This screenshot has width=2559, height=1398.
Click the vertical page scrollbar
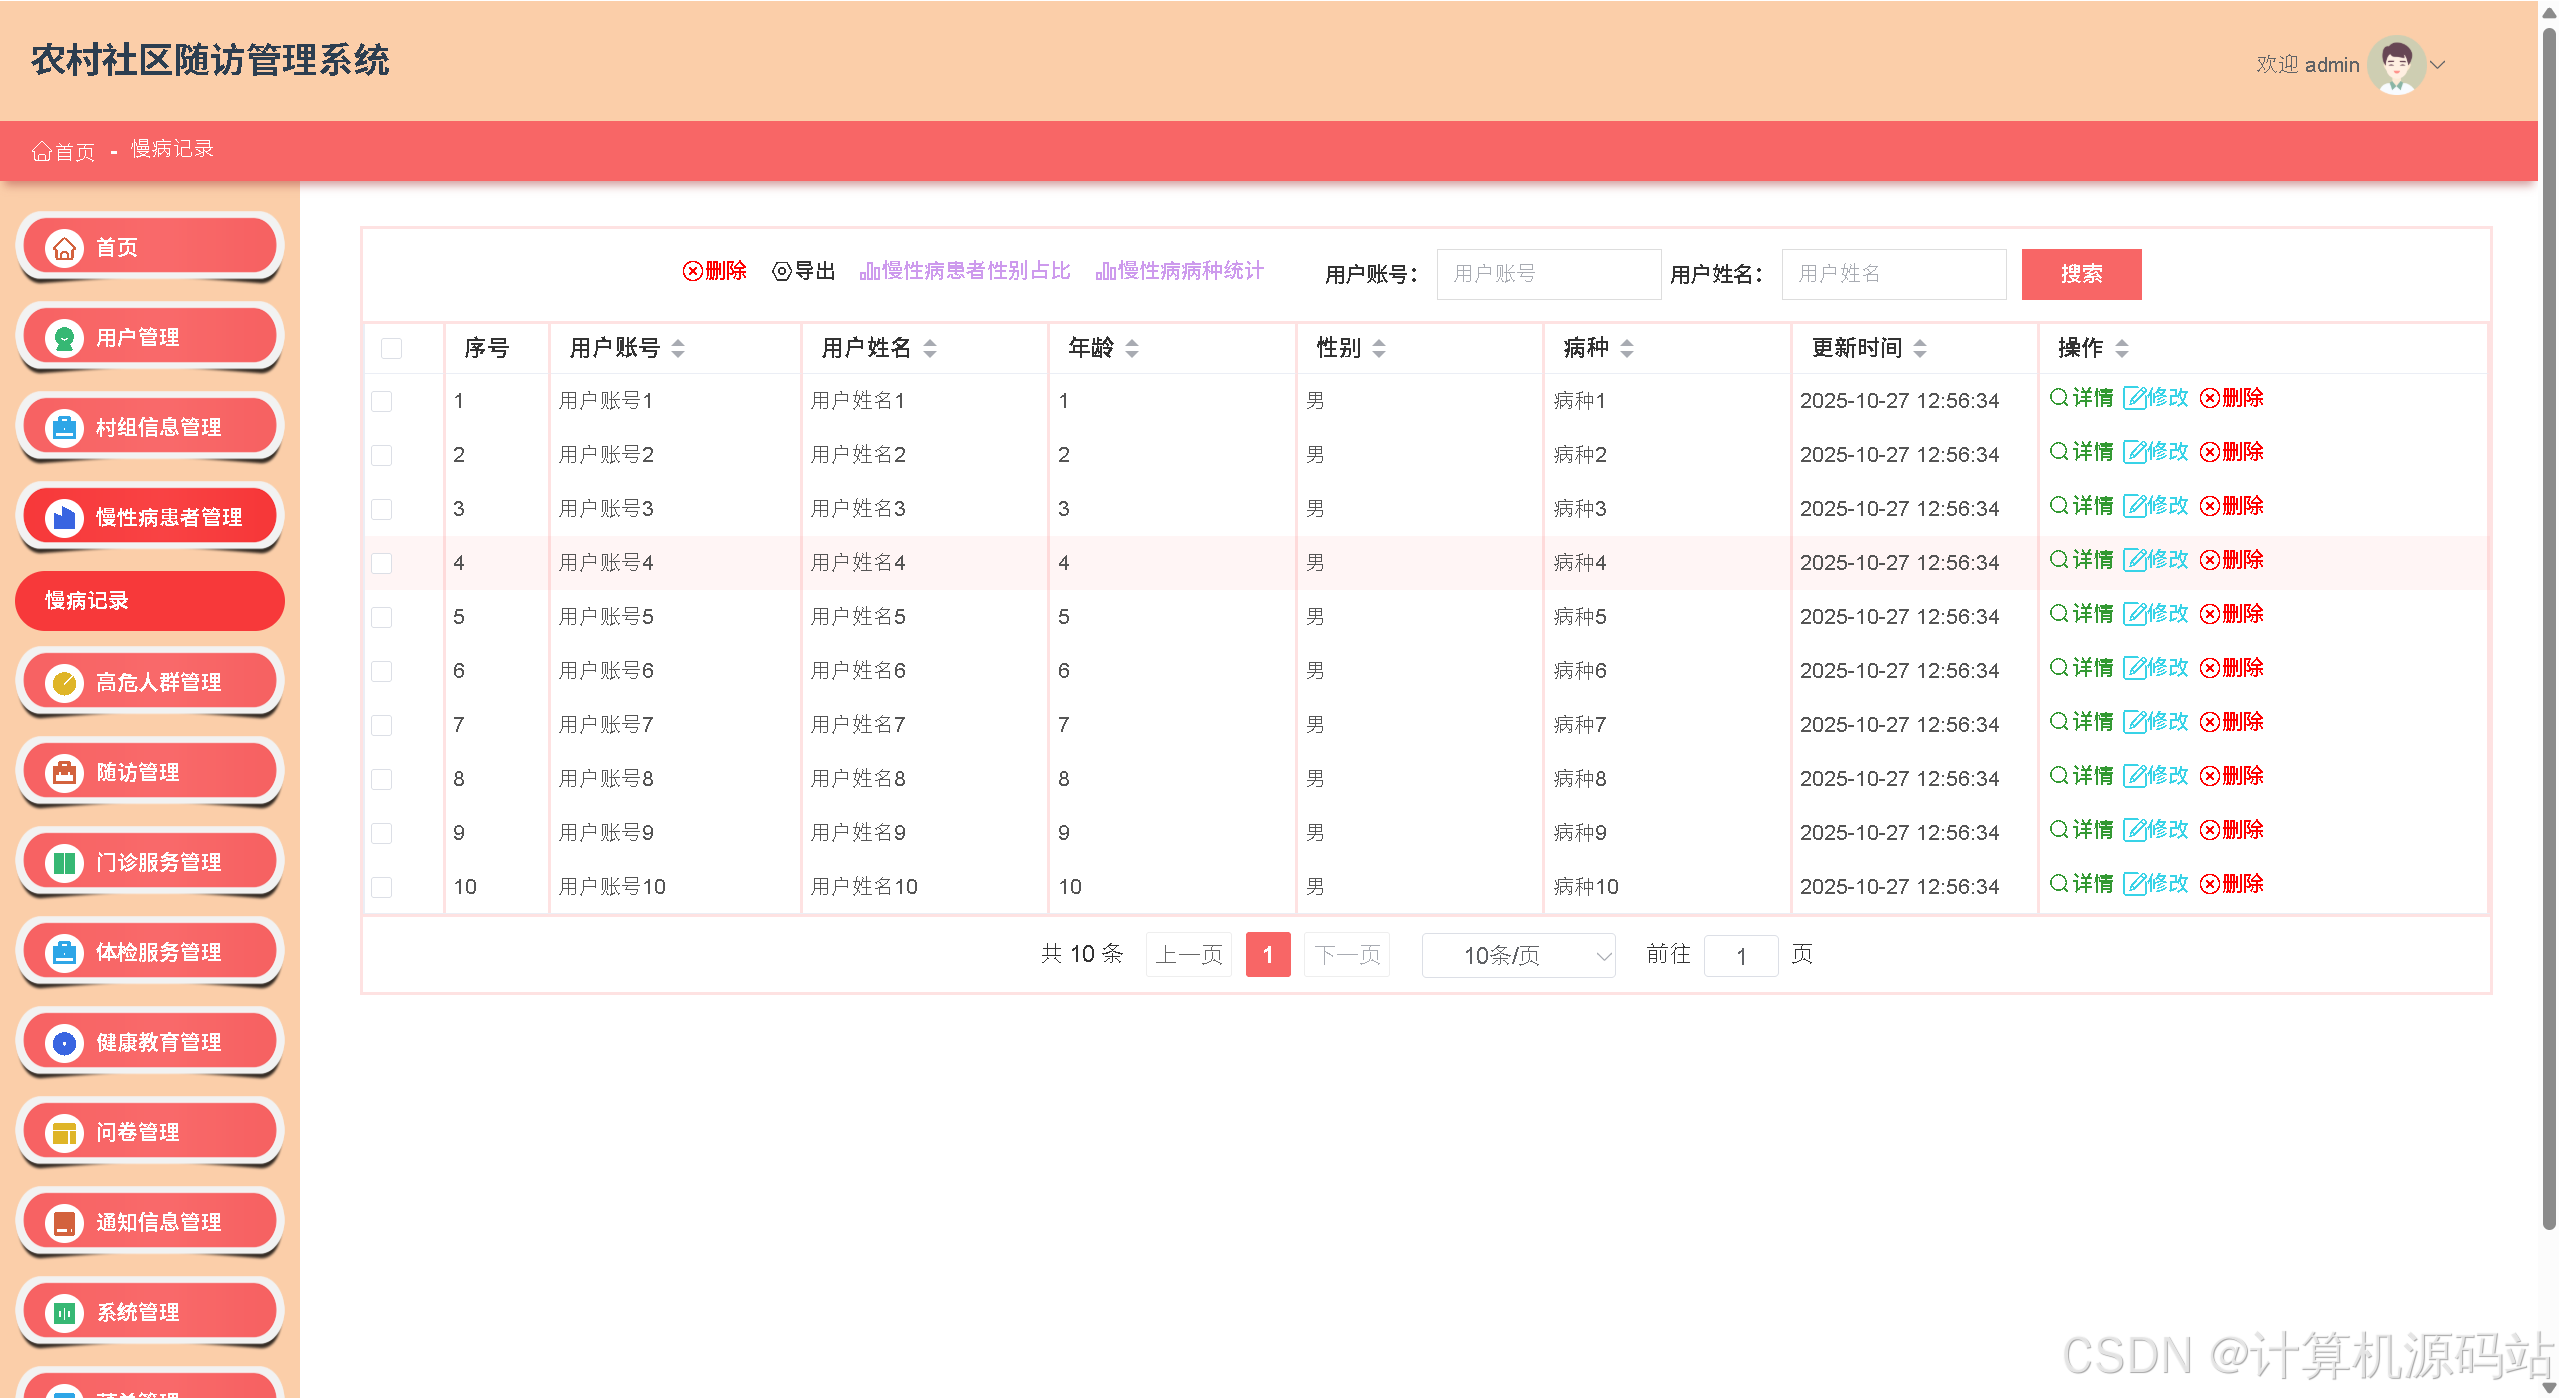tap(2549, 630)
